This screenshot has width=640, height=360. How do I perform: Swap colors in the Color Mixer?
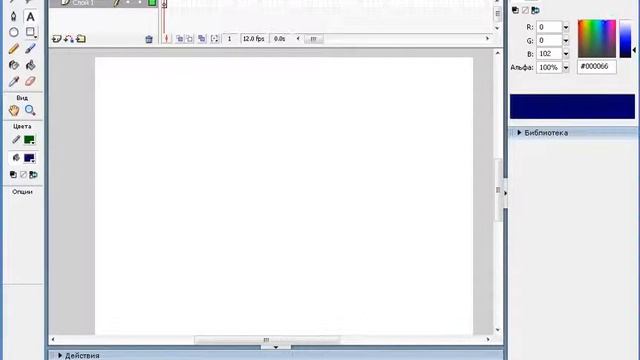[x=535, y=10]
